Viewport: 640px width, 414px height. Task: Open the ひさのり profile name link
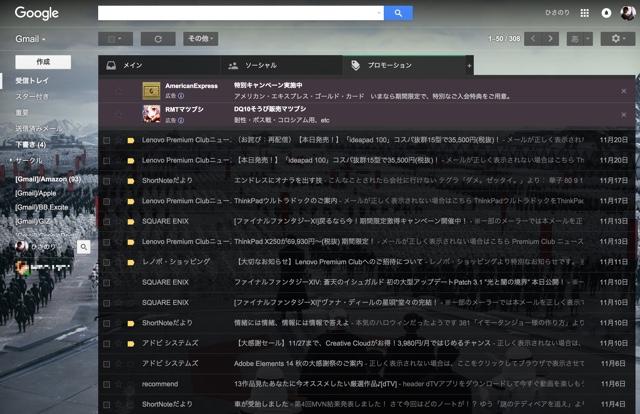pyautogui.click(x=557, y=13)
